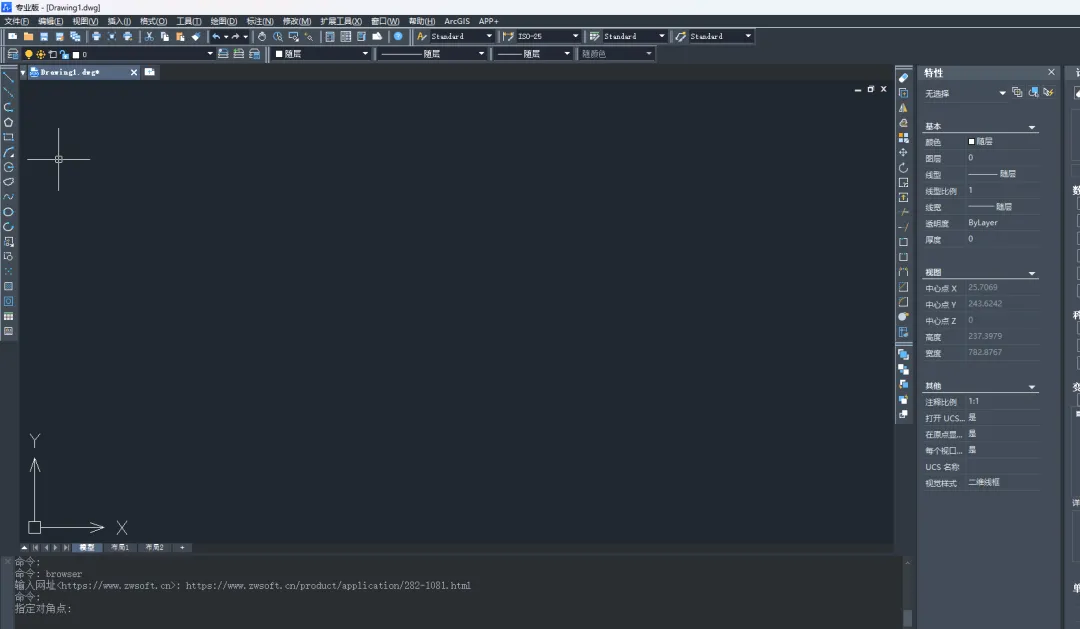This screenshot has width=1080, height=629.
Task: Click the Match Properties brush icon
Action: point(196,37)
